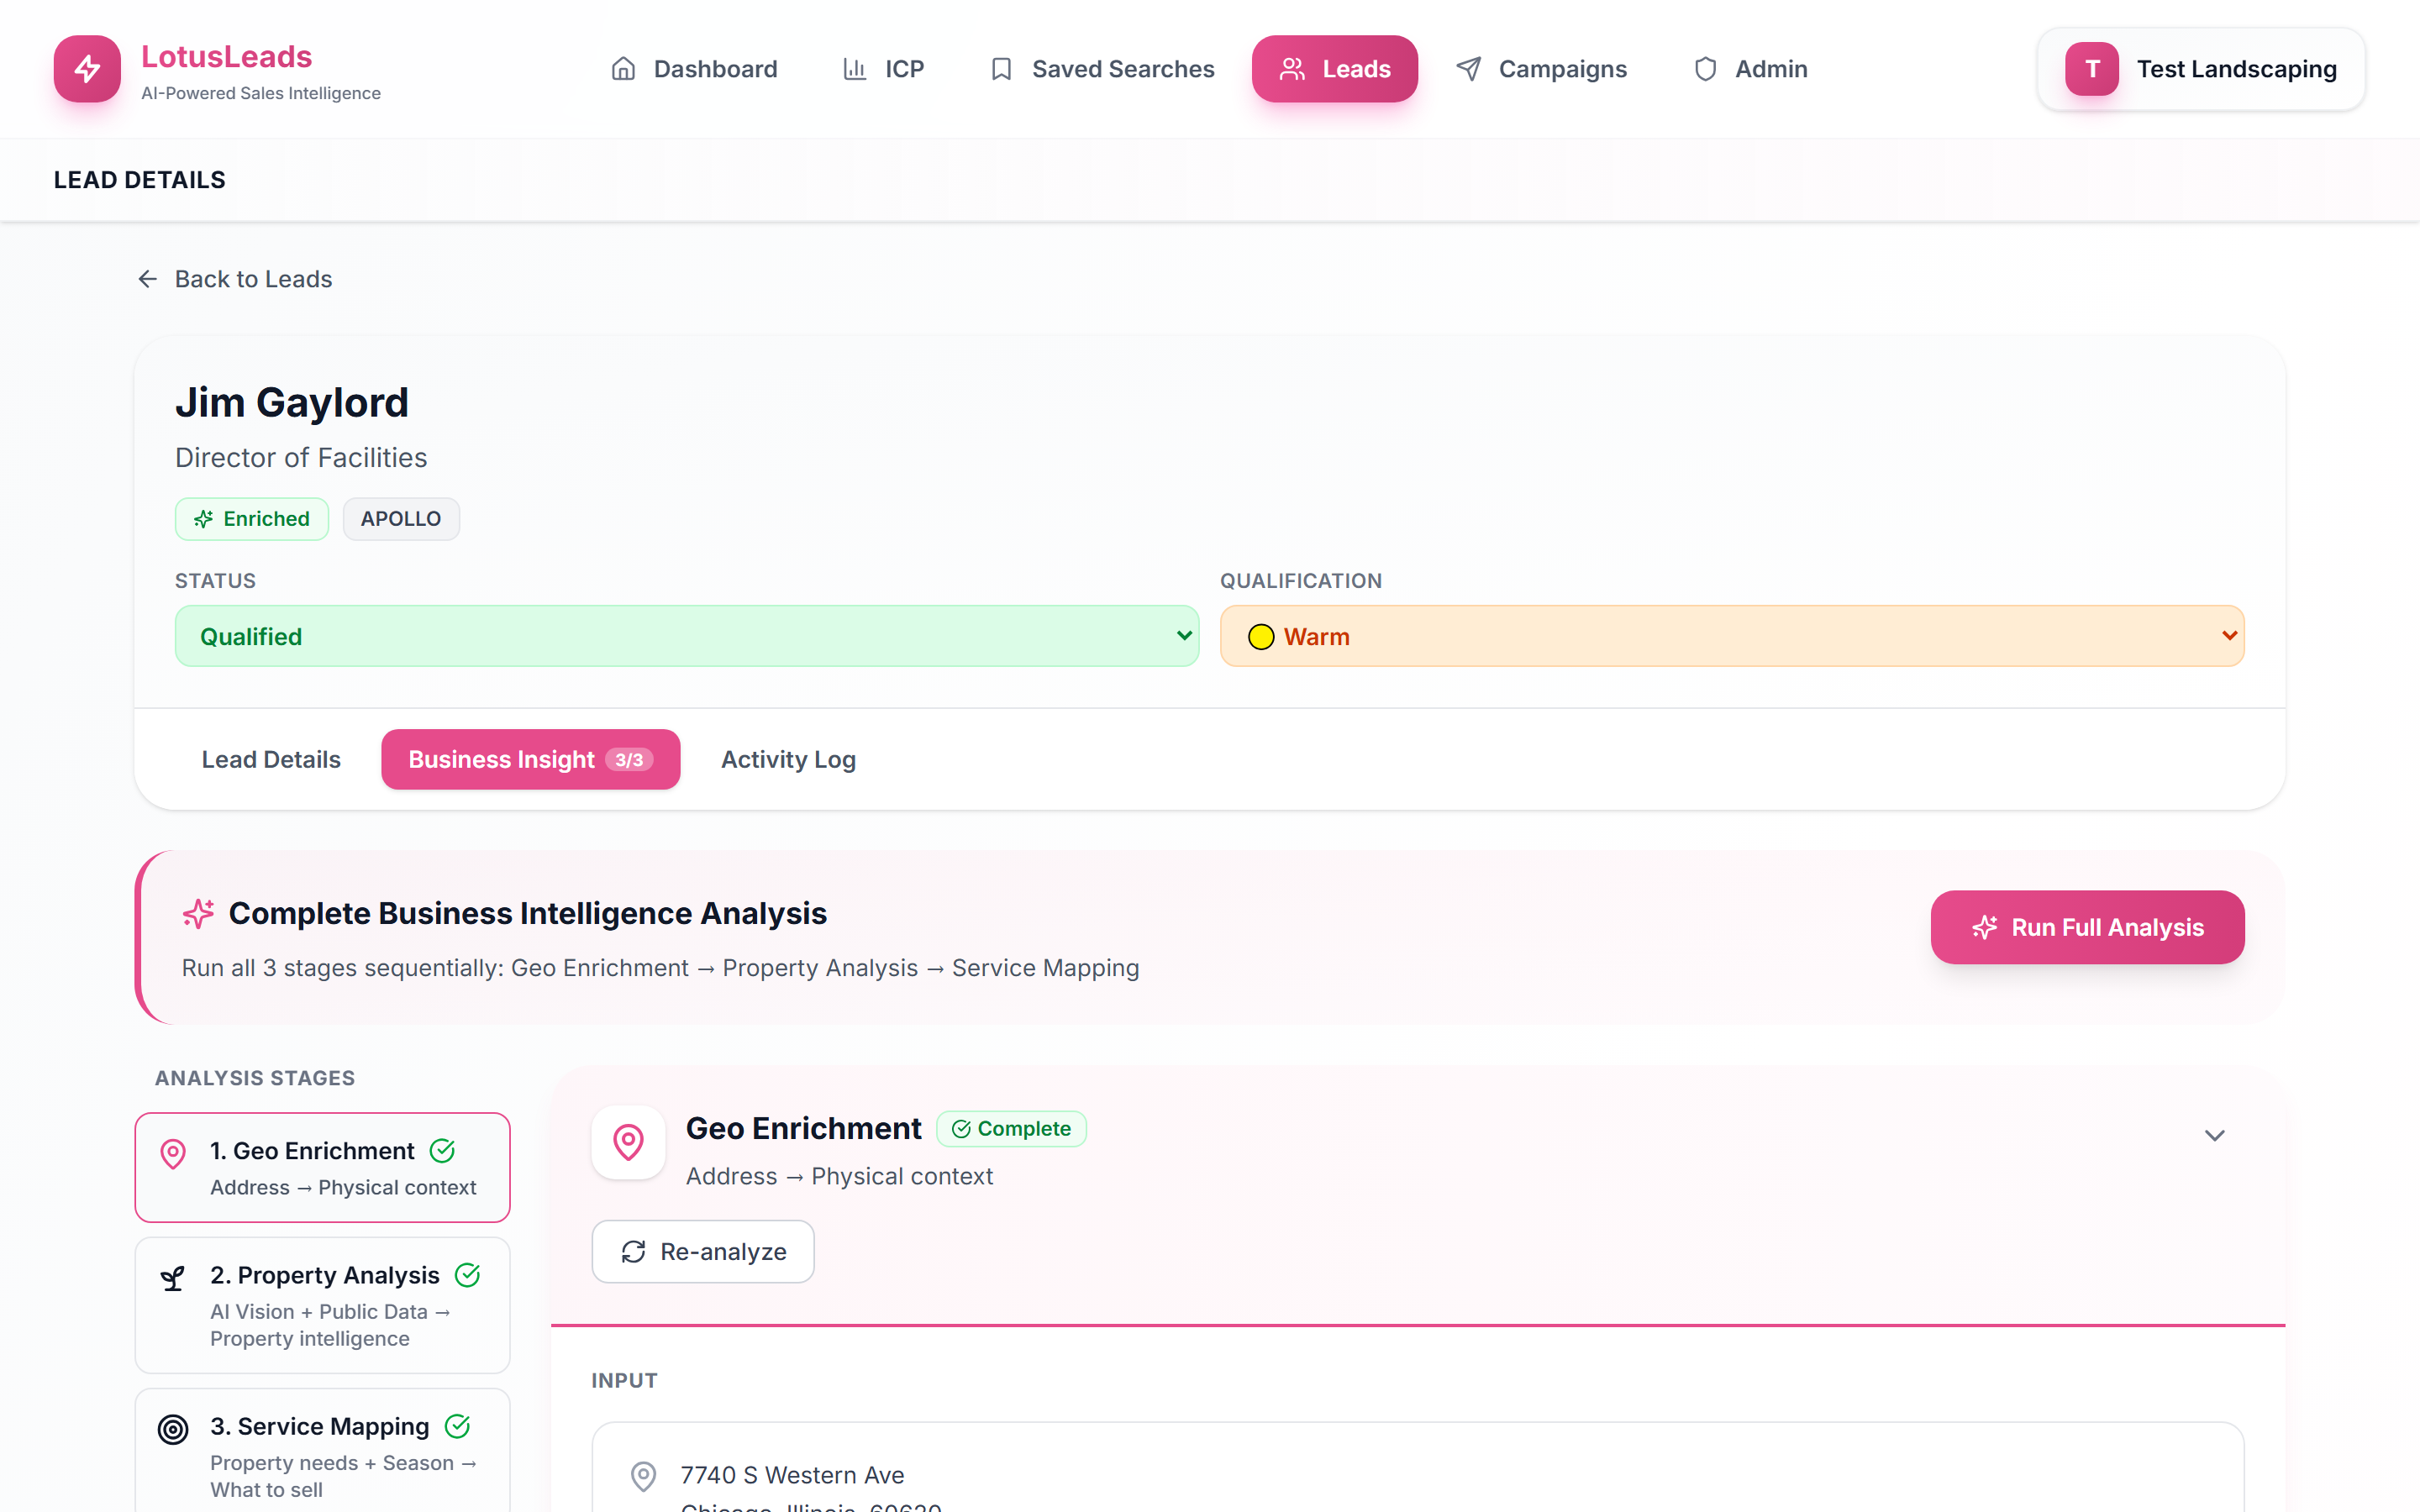Open the Qualification dropdown showing Warm
Image resolution: width=2420 pixels, height=1512 pixels.
pos(1732,636)
